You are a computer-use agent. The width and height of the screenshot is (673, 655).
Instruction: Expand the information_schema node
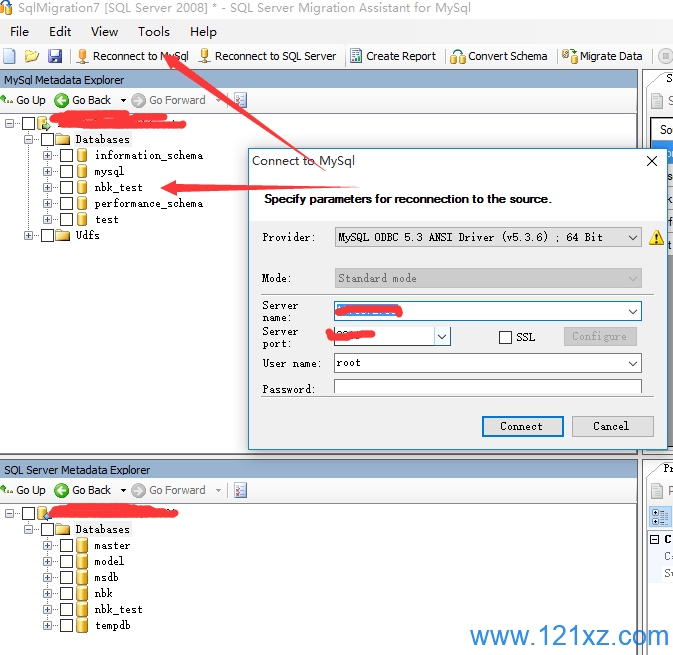(47, 155)
